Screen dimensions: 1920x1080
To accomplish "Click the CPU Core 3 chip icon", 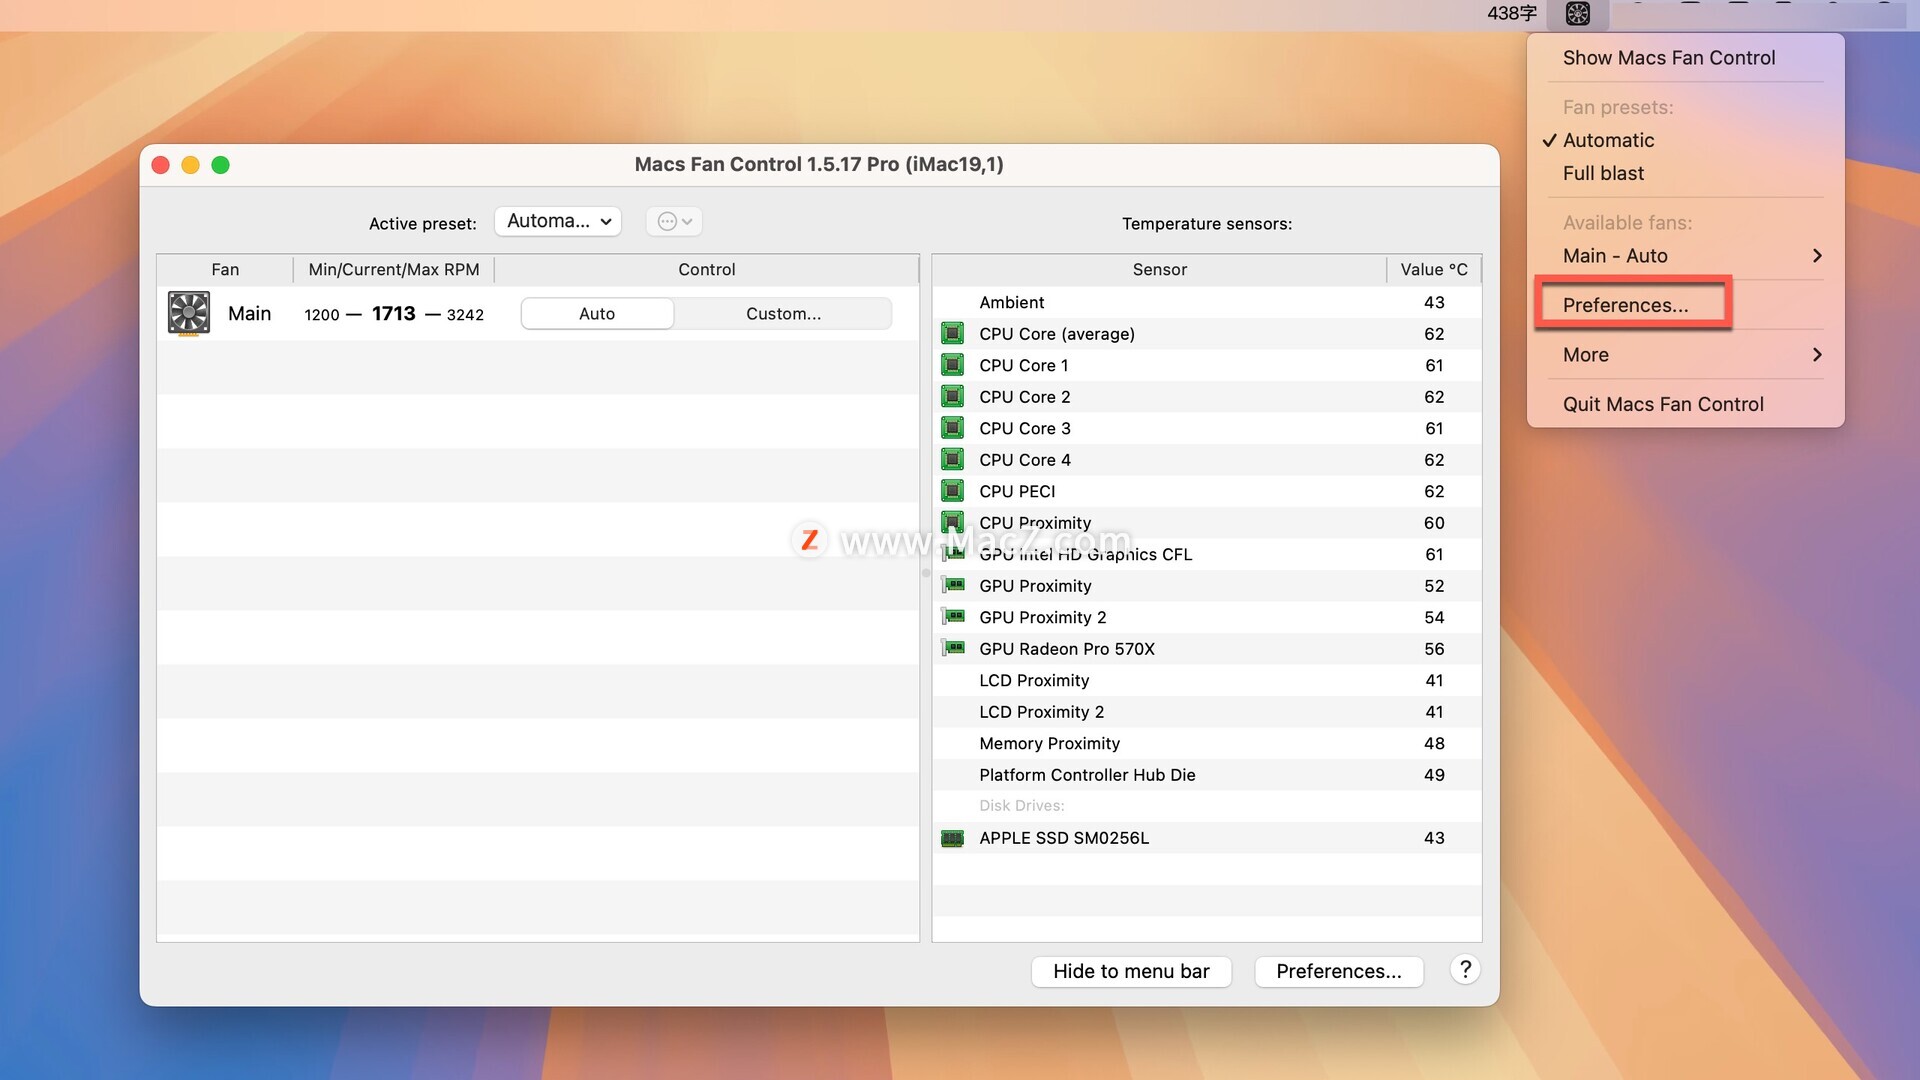I will [x=953, y=428].
